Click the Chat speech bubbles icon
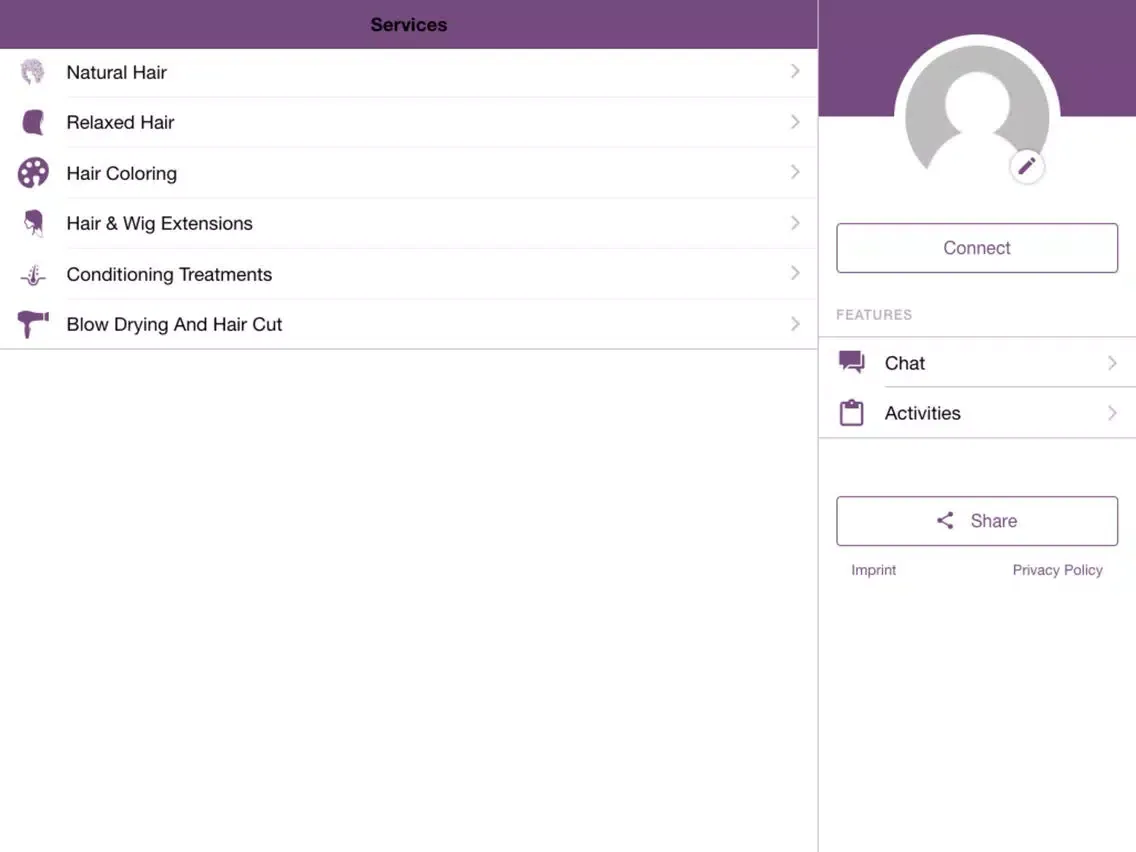This screenshot has width=1136, height=852. [x=852, y=363]
